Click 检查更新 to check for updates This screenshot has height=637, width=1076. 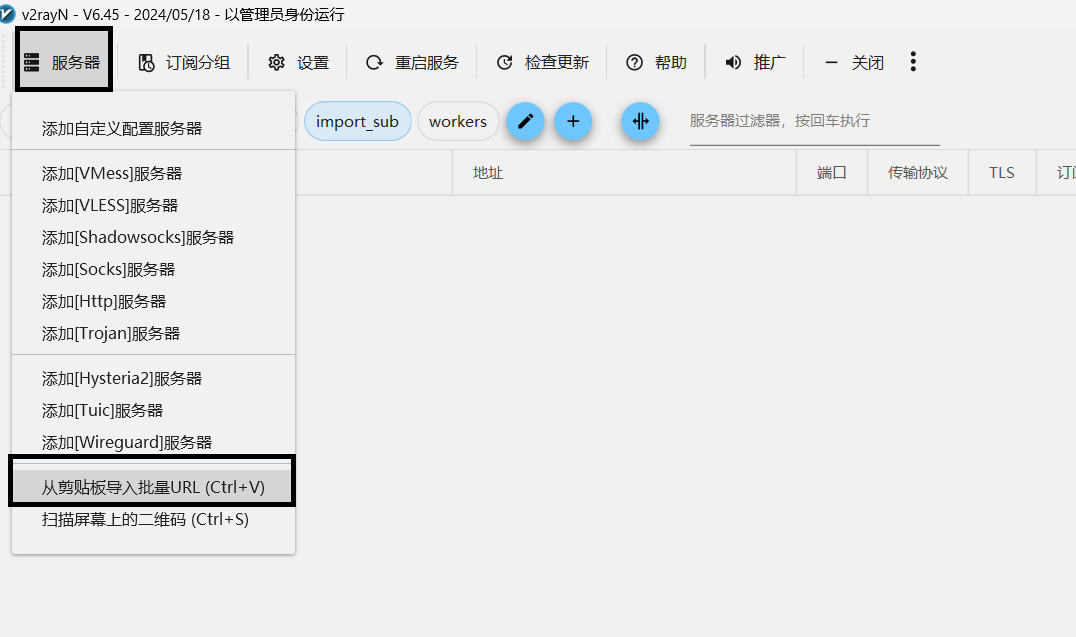(x=543, y=62)
